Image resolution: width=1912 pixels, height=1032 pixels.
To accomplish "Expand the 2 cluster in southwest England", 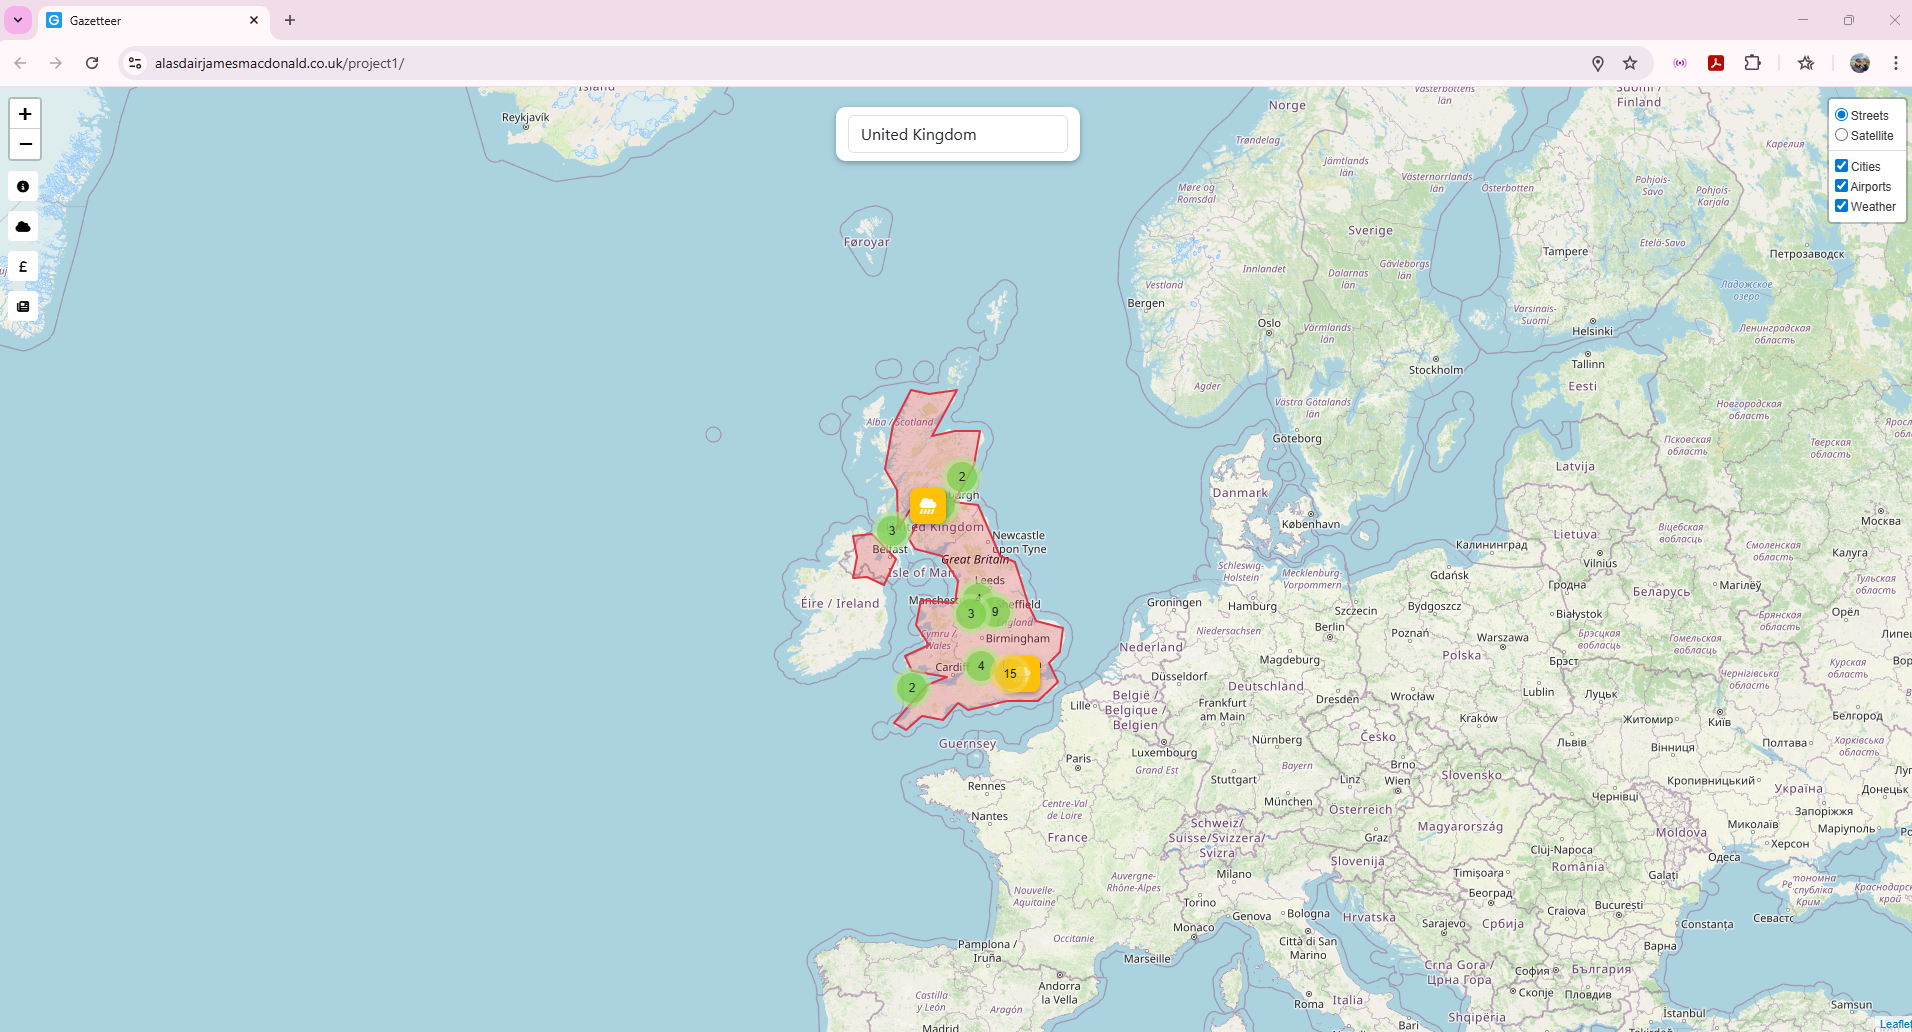I will coord(912,688).
